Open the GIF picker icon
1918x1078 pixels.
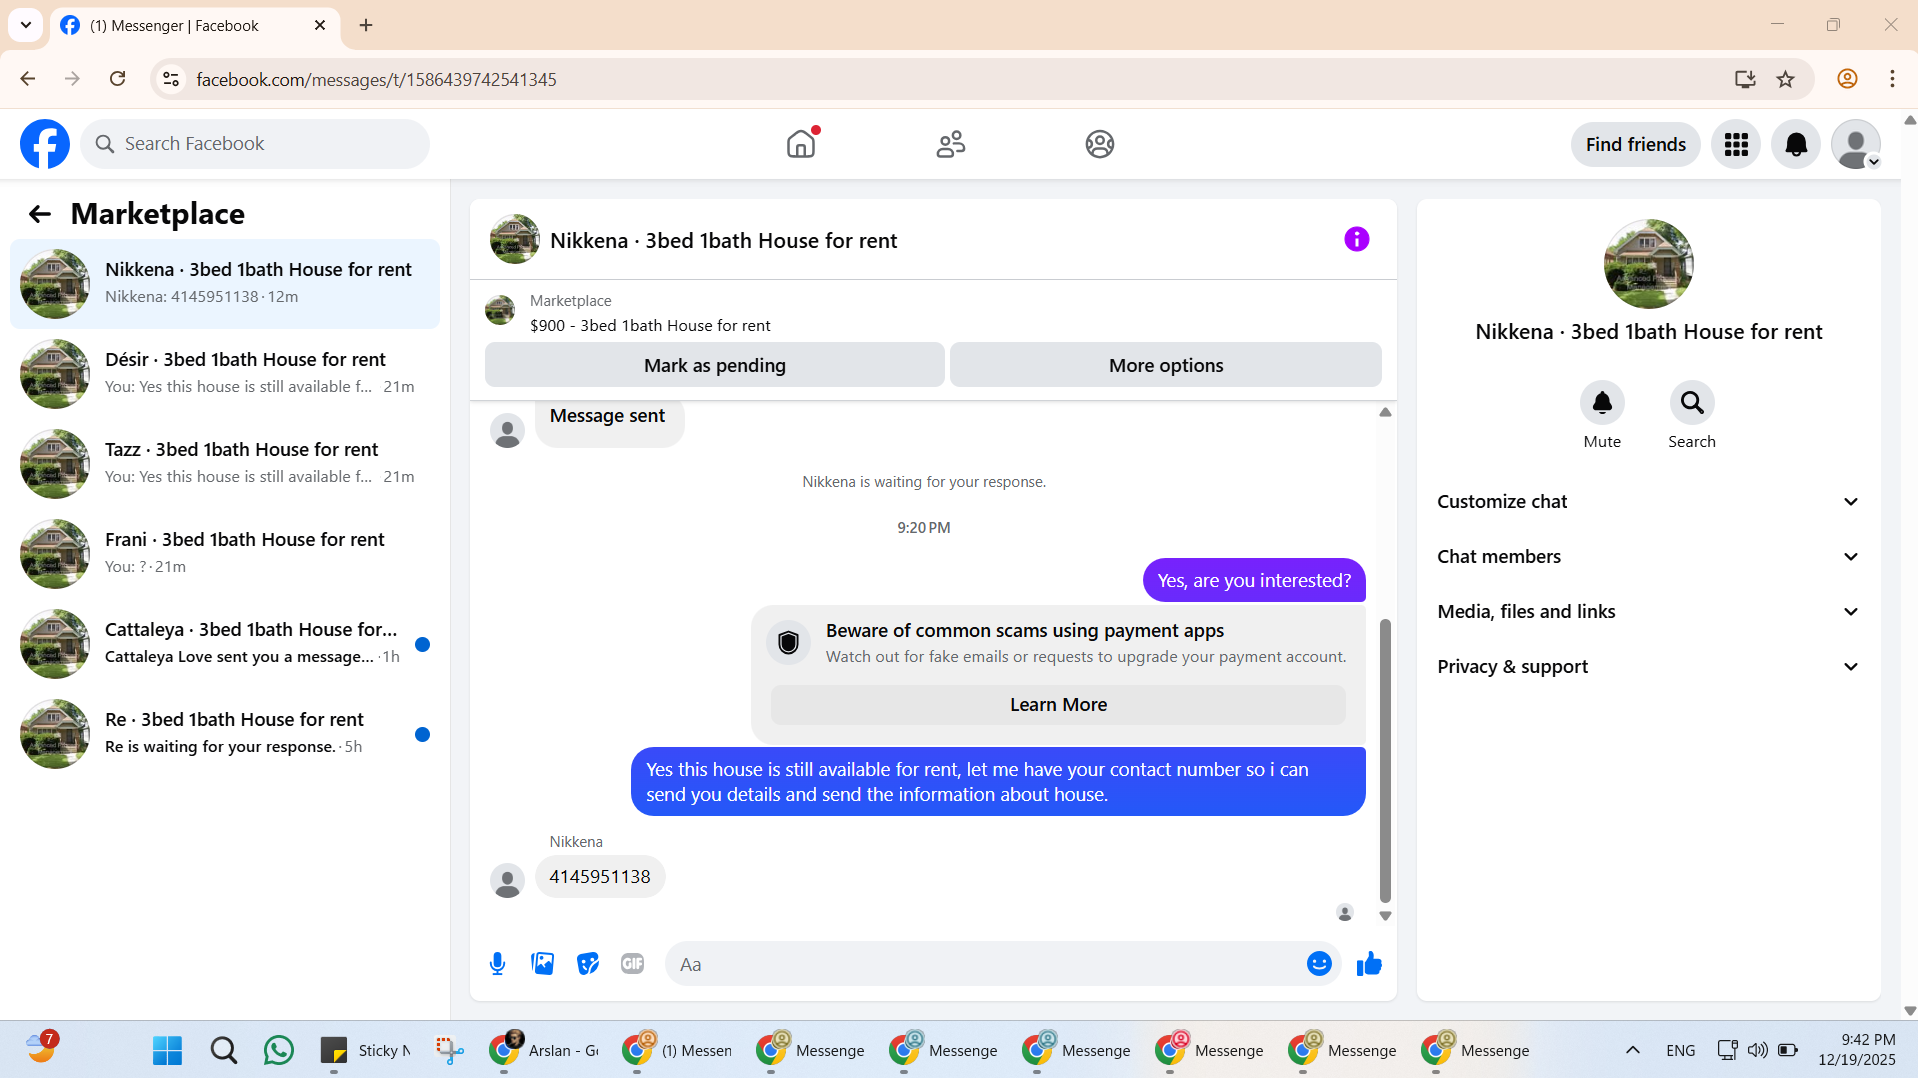(632, 964)
